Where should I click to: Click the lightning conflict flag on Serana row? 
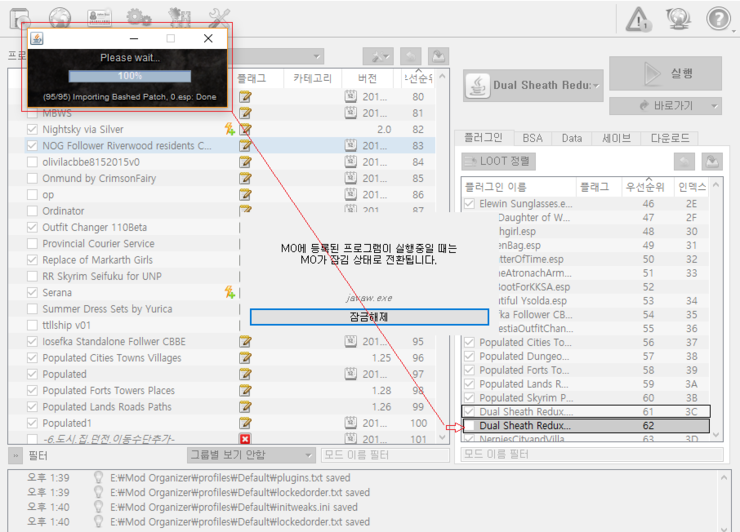(x=230, y=292)
